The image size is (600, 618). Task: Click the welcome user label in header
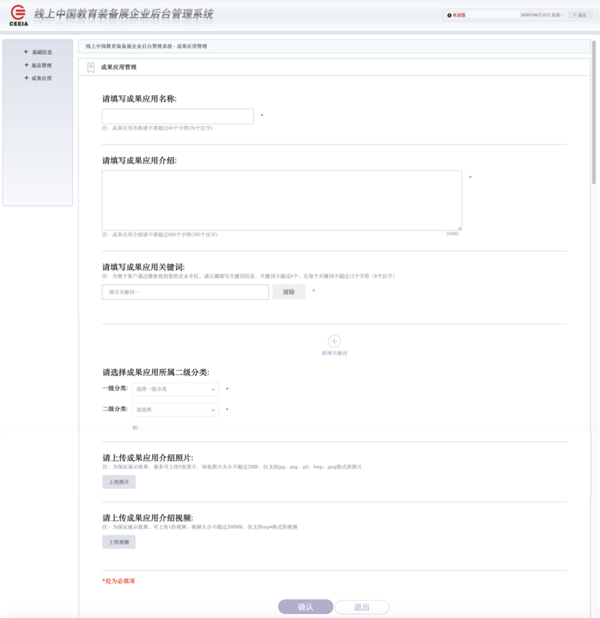tap(460, 16)
